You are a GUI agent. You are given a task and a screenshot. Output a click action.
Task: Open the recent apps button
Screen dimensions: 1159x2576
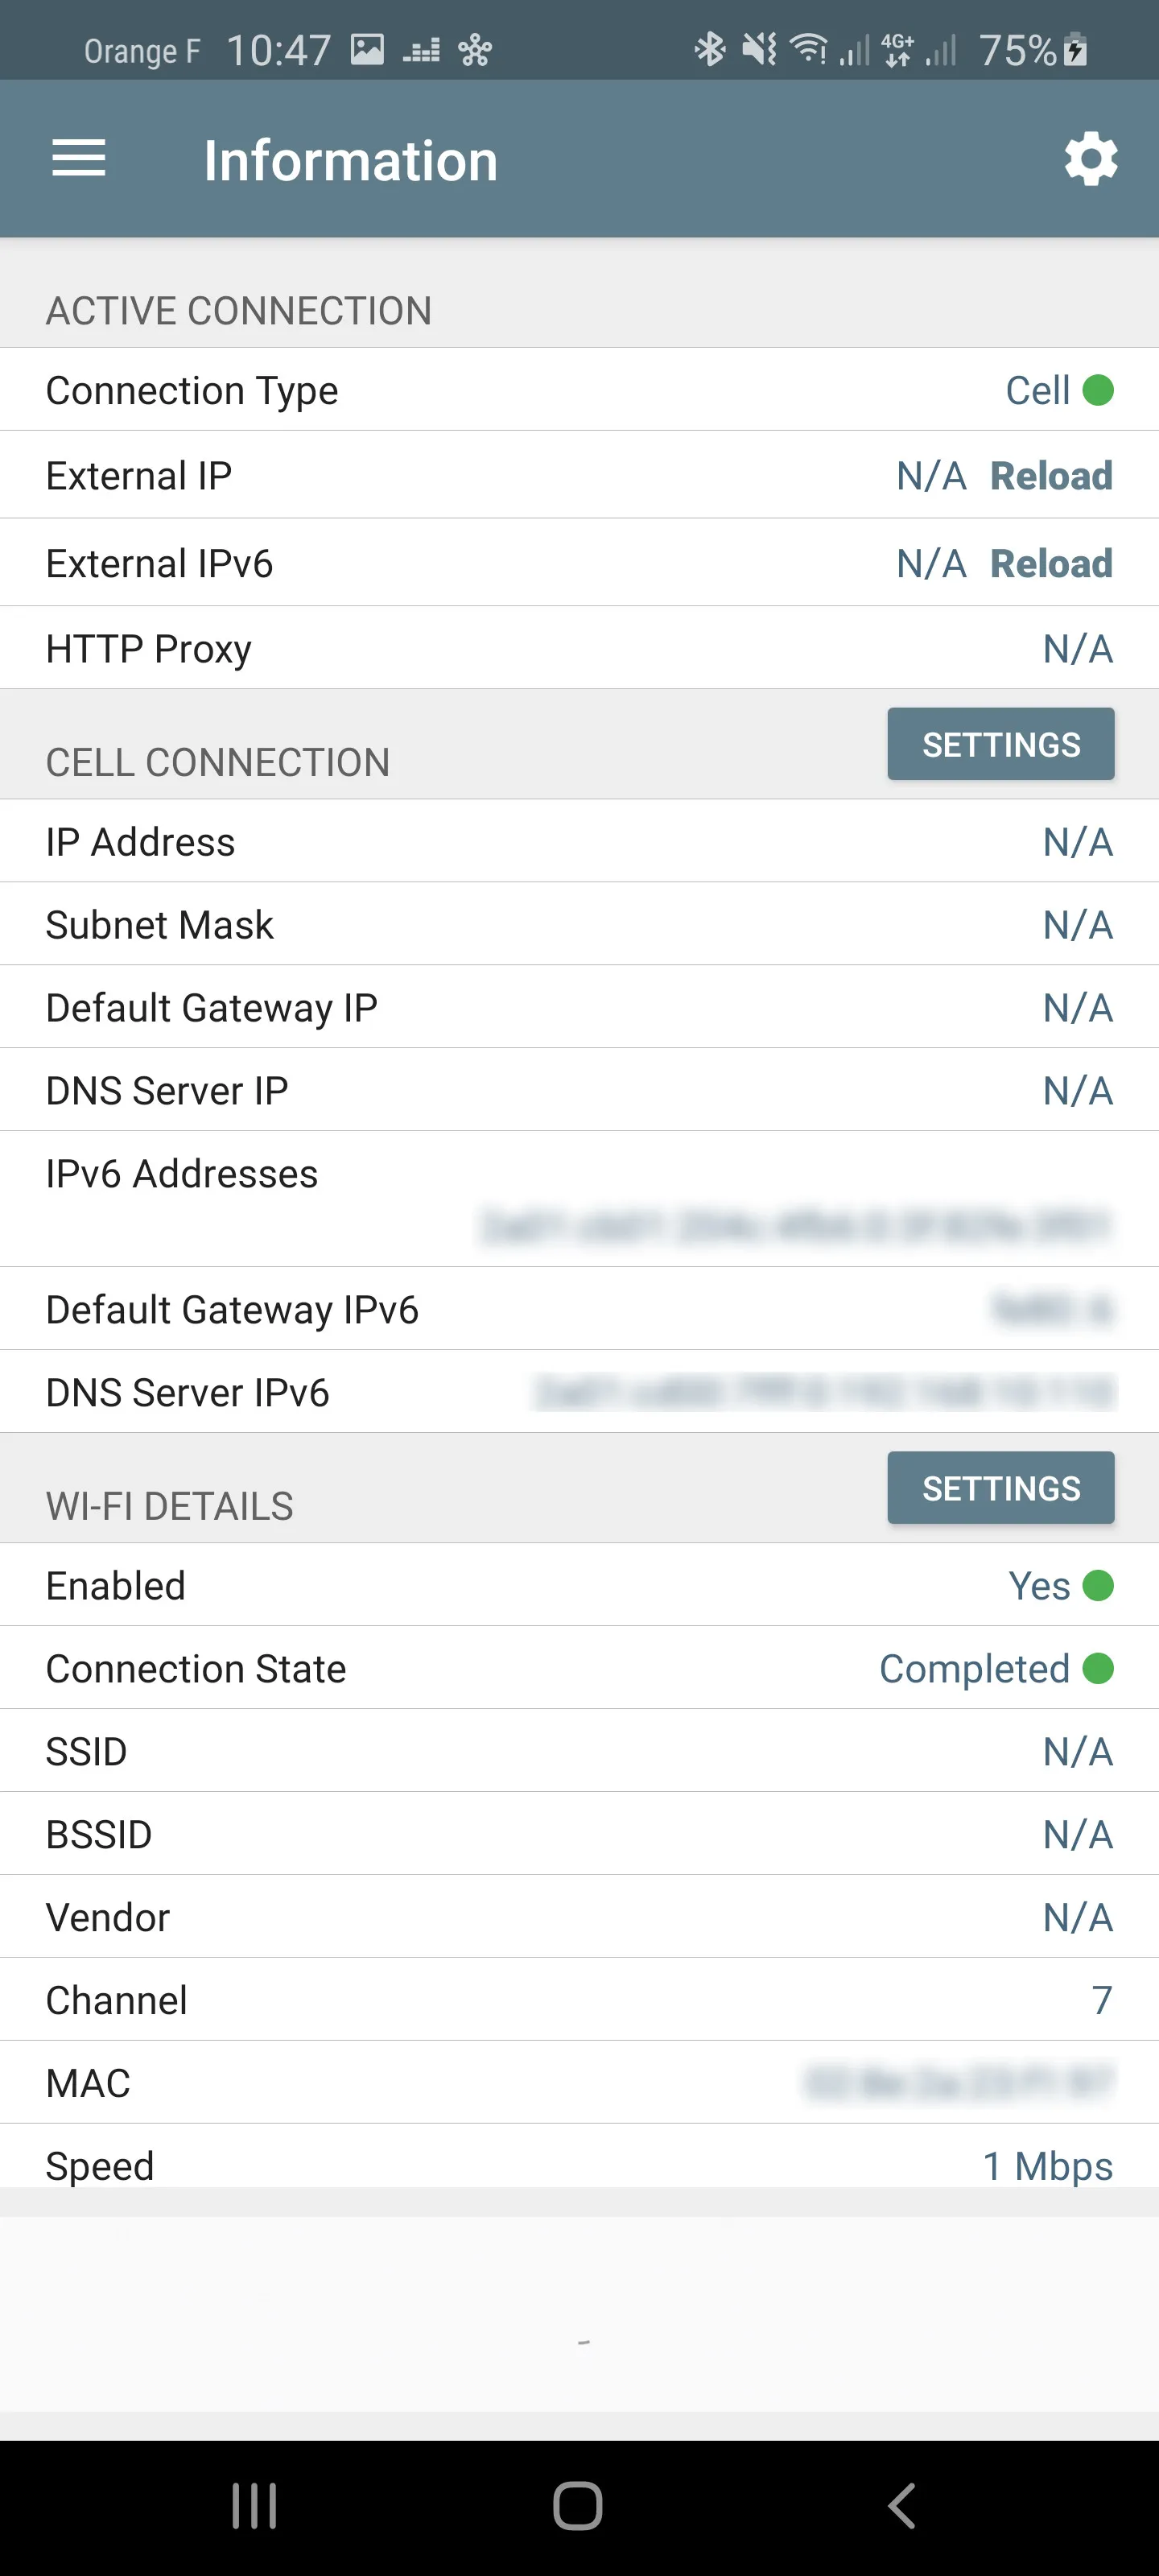pyautogui.click(x=254, y=2506)
